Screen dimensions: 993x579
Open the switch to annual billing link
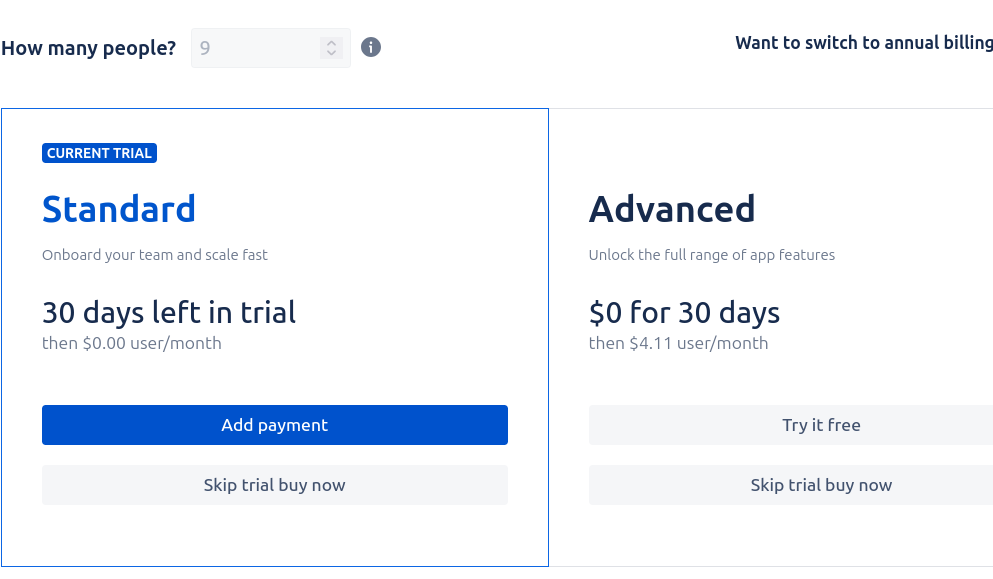coord(864,42)
